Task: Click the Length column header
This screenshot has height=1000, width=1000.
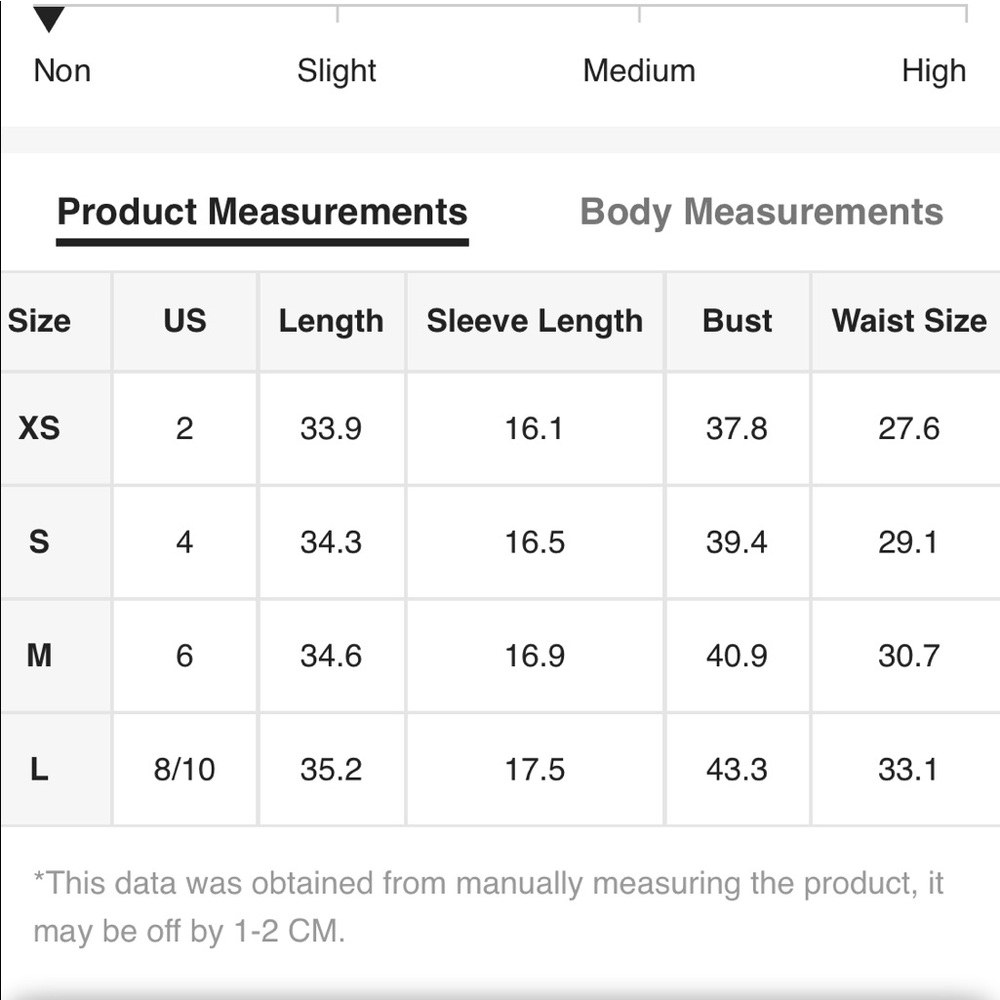Action: pyautogui.click(x=331, y=321)
